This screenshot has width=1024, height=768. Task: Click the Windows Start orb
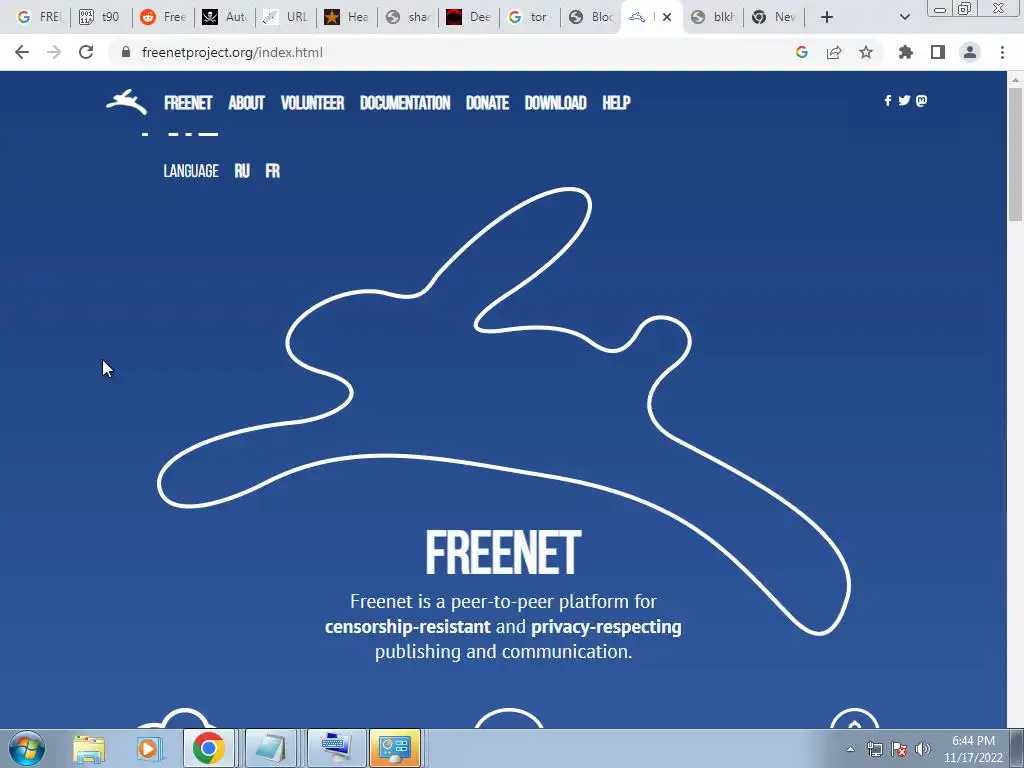click(x=27, y=748)
